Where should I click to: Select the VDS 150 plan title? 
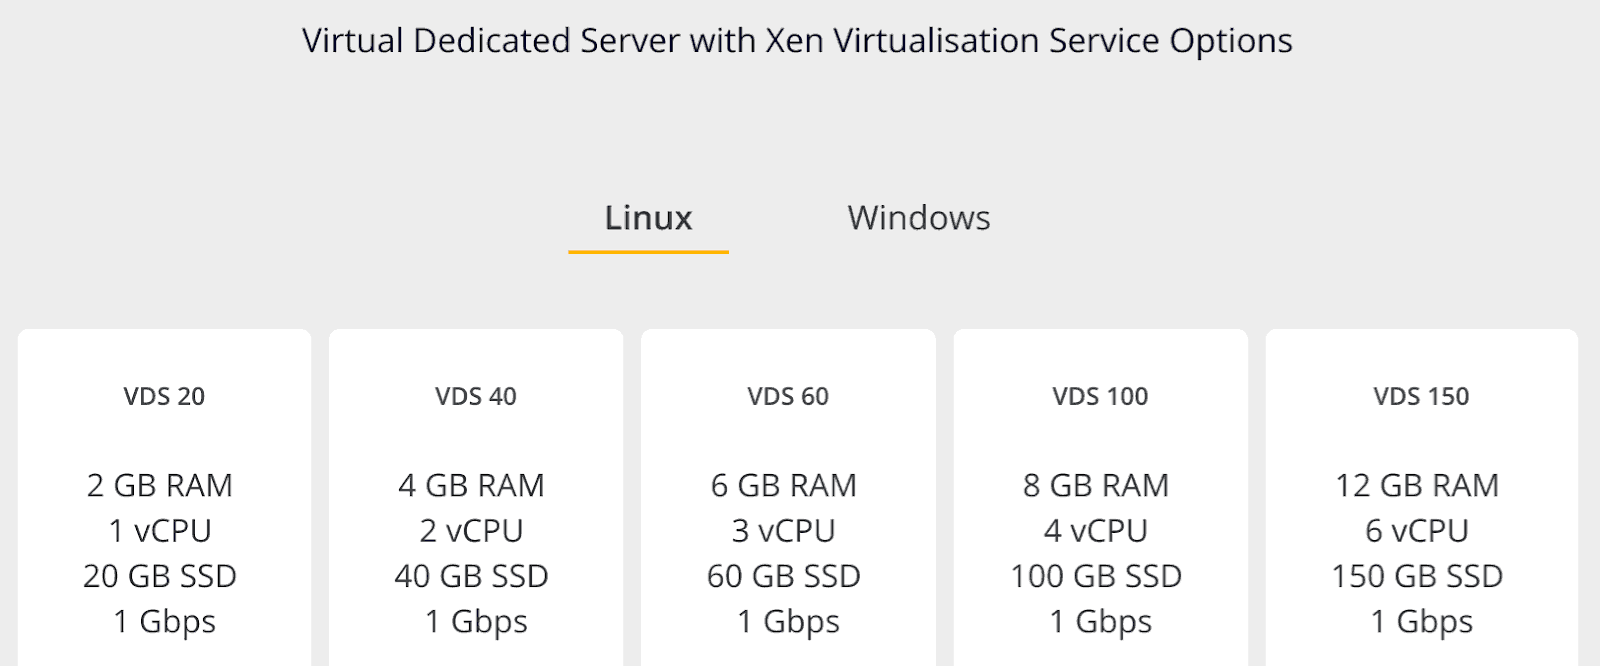[x=1421, y=396]
